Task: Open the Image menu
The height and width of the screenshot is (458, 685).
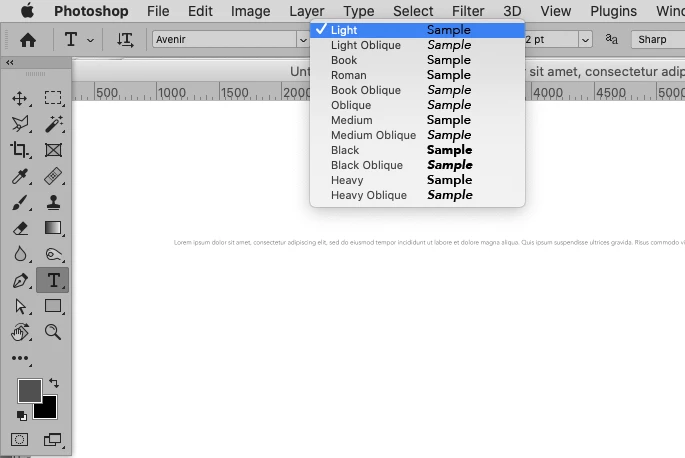Action: click(x=250, y=11)
